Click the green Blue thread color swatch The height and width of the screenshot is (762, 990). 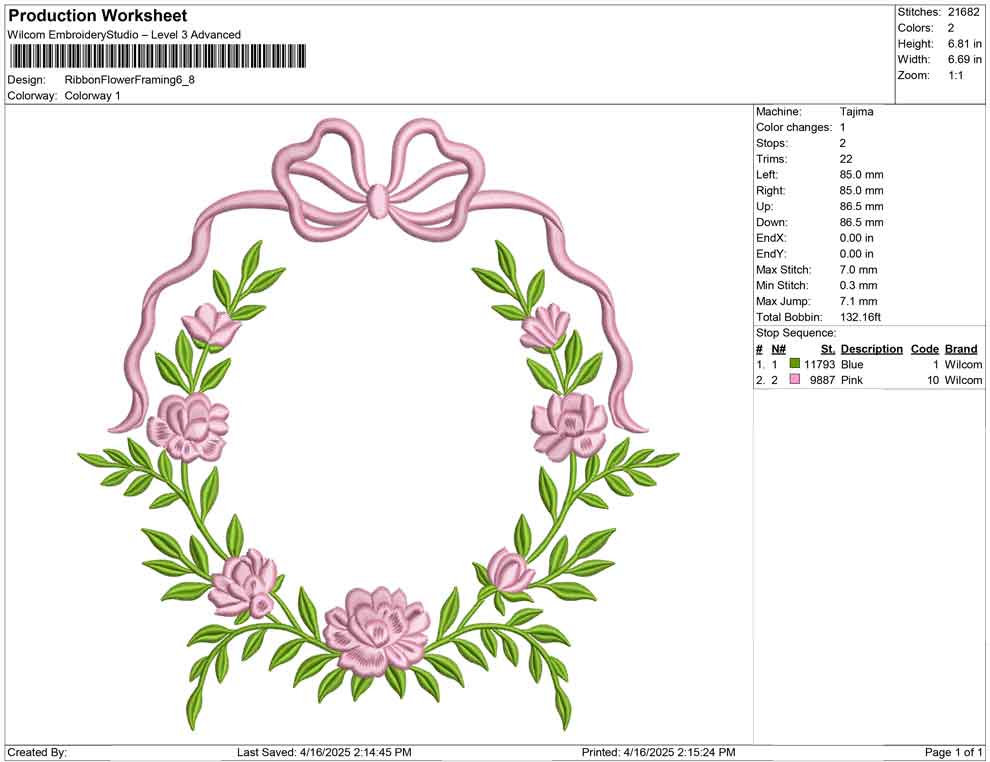pos(795,364)
